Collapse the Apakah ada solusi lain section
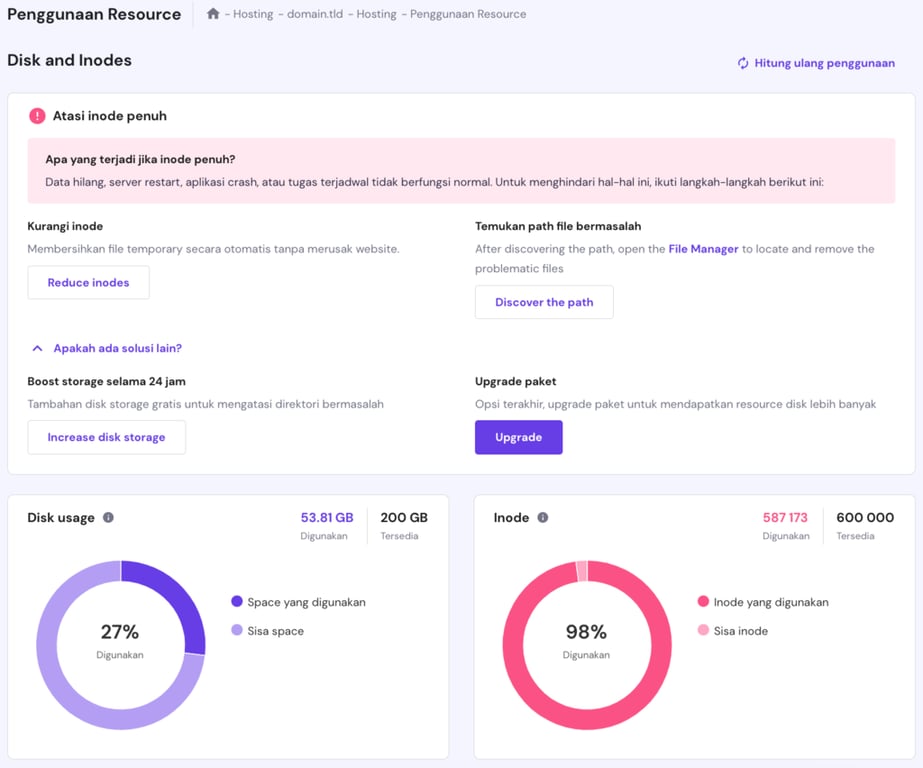923x768 pixels. 108,348
